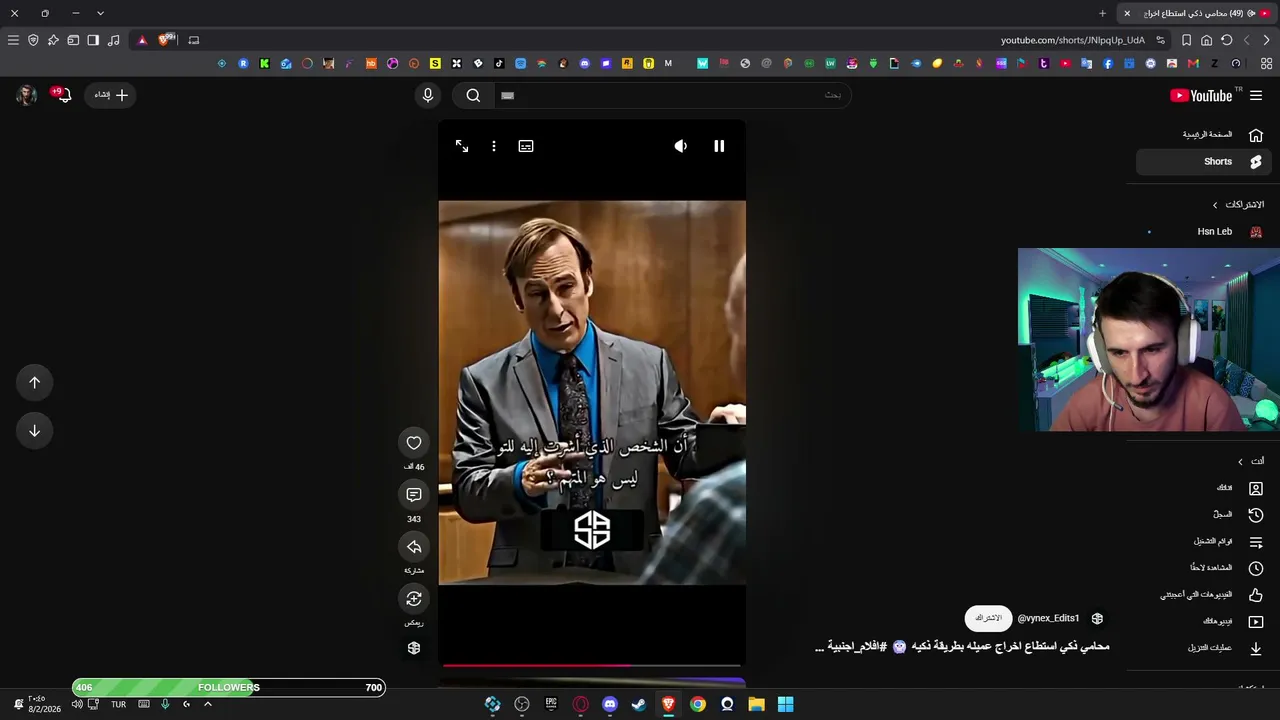Go to the next Short with down arrow
The height and width of the screenshot is (720, 1280).
click(34, 430)
